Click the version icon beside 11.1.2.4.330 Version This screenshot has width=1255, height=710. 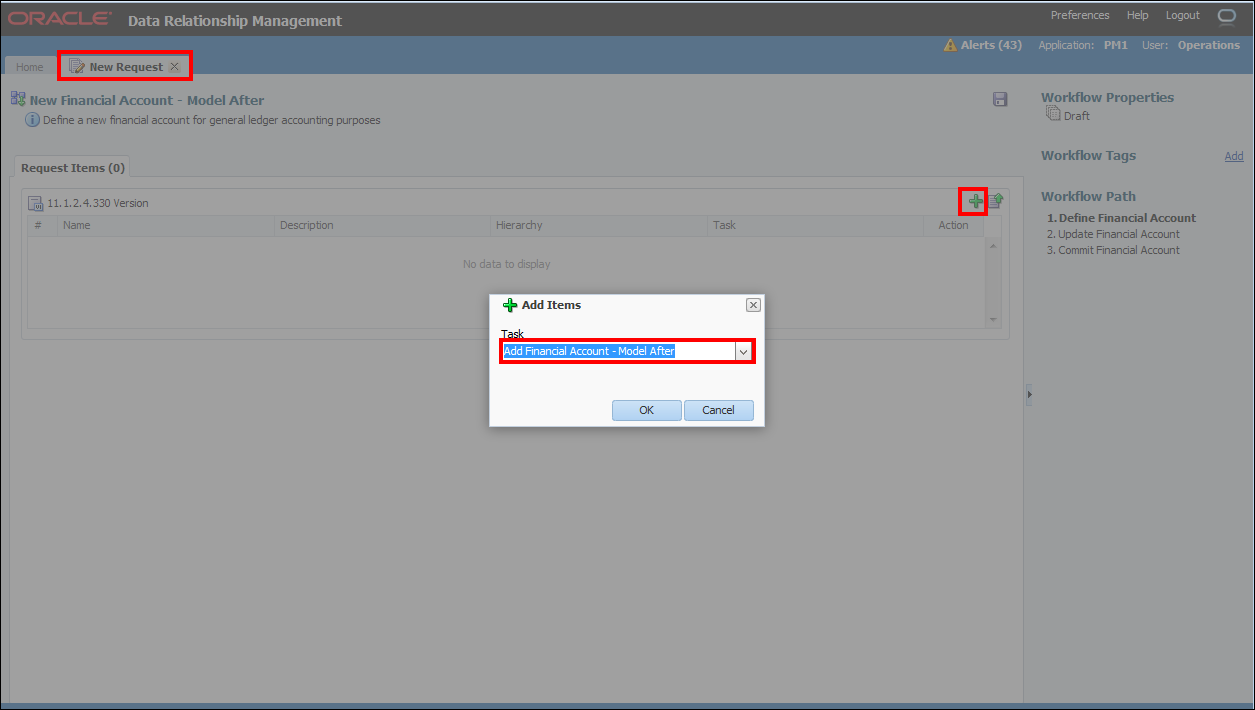35,203
